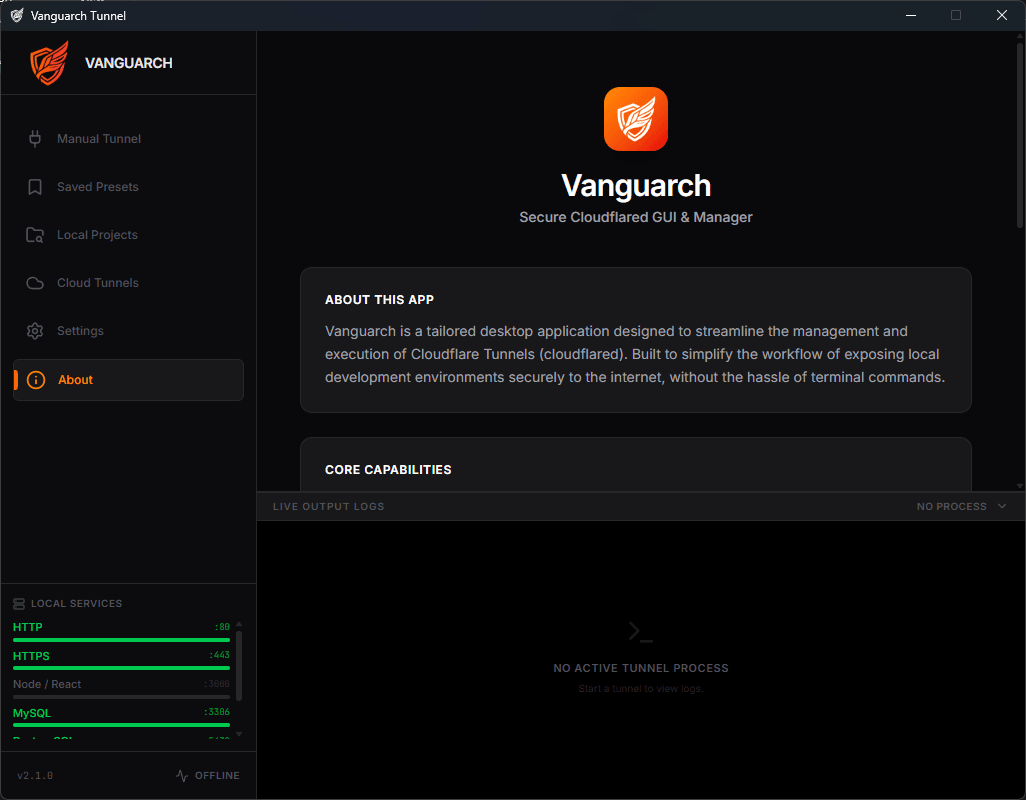Click the MySQL service green bar

[x=121, y=725]
